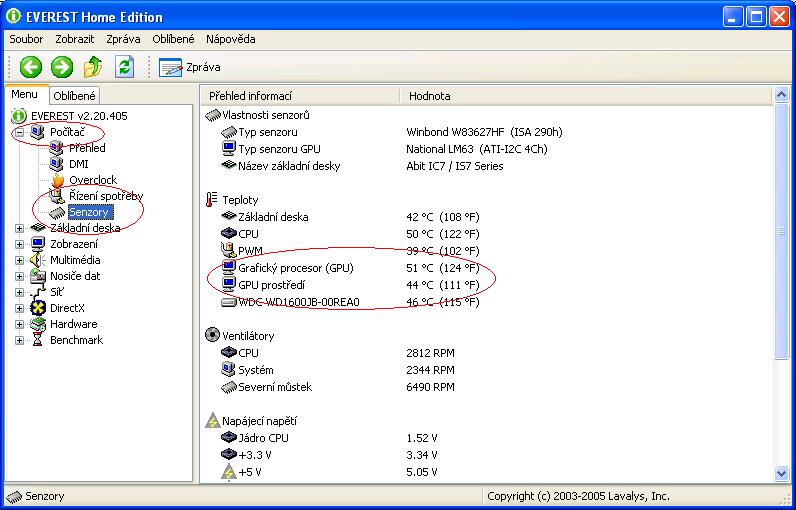Expand the Síť tree node
Viewport: 796px width, 510px height.
(x=19, y=292)
